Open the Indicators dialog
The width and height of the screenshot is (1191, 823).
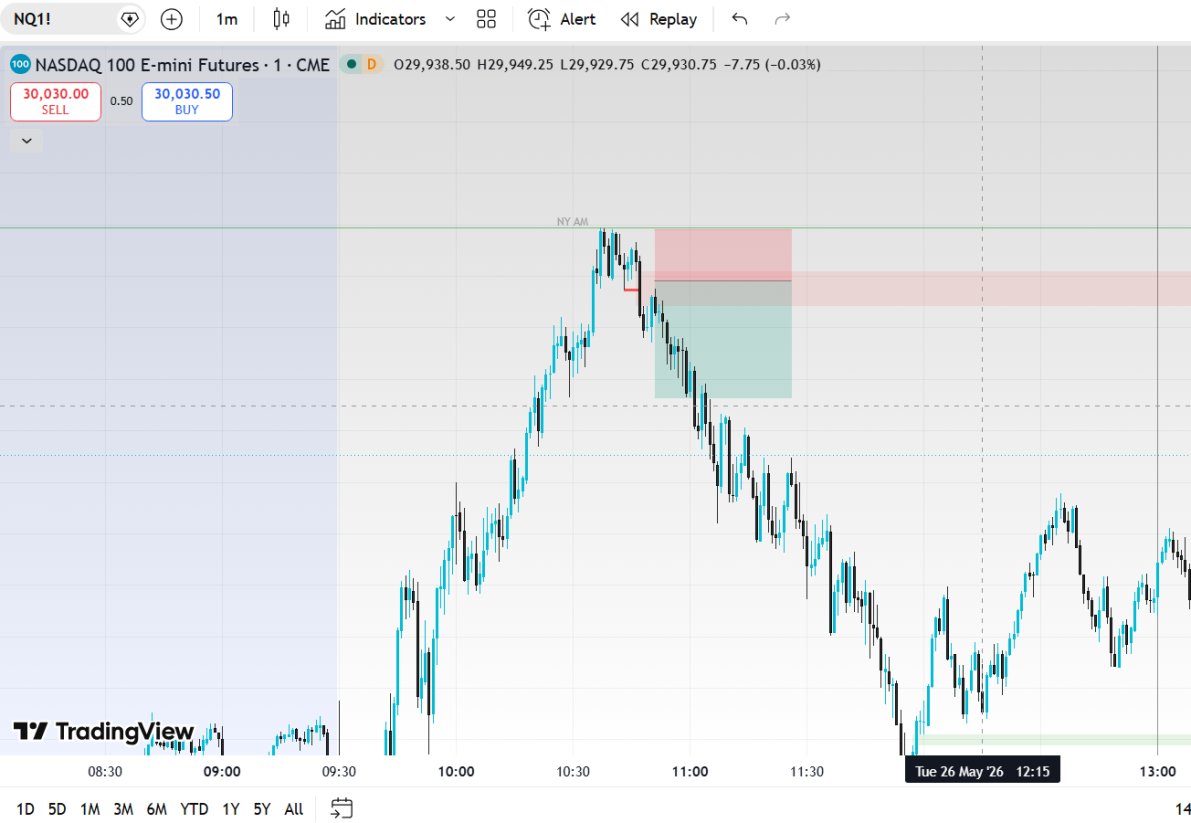click(x=376, y=19)
